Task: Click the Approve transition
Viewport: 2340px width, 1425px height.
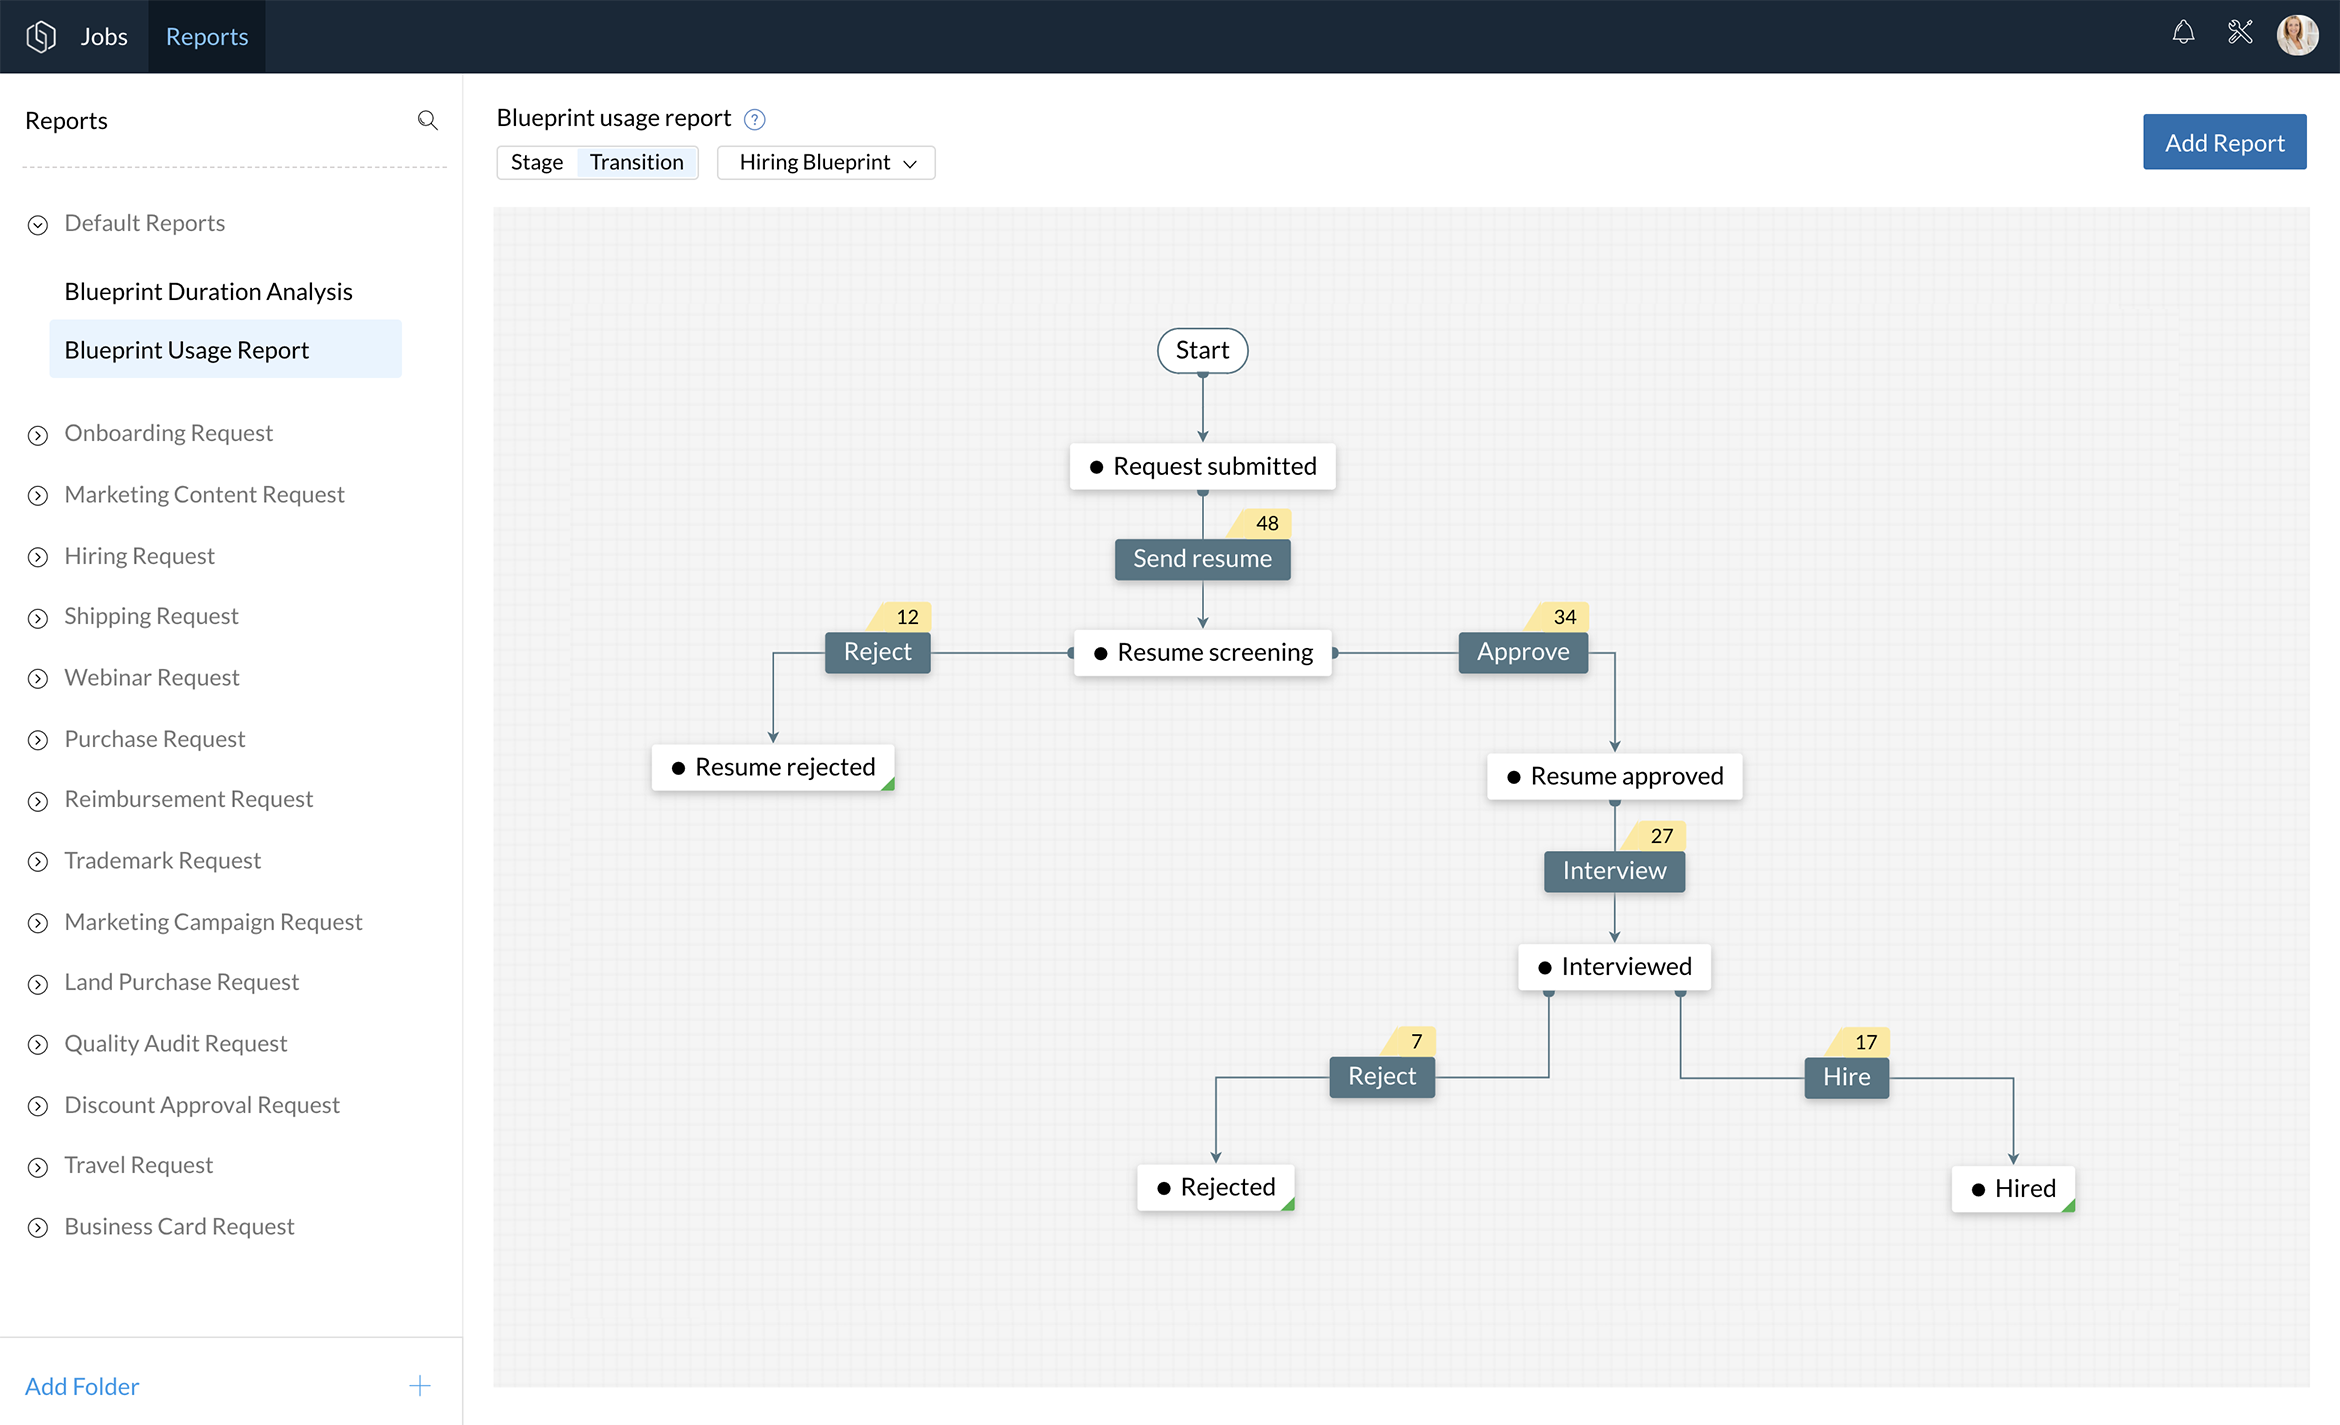Action: click(x=1523, y=652)
